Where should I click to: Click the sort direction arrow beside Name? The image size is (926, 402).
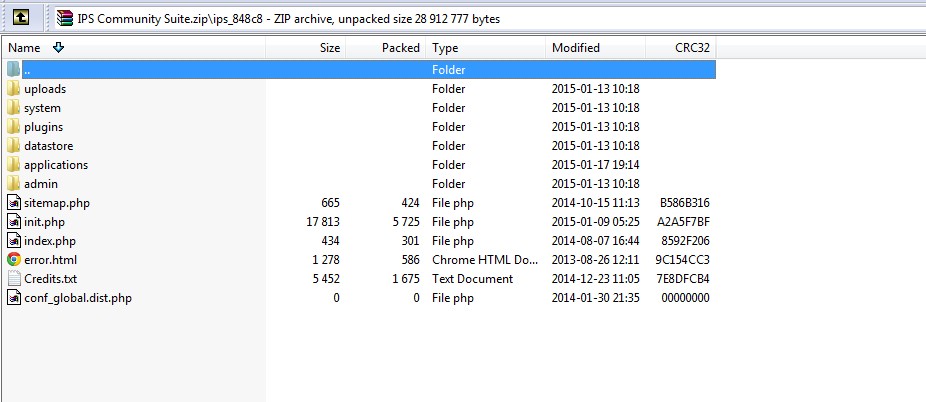(58, 48)
